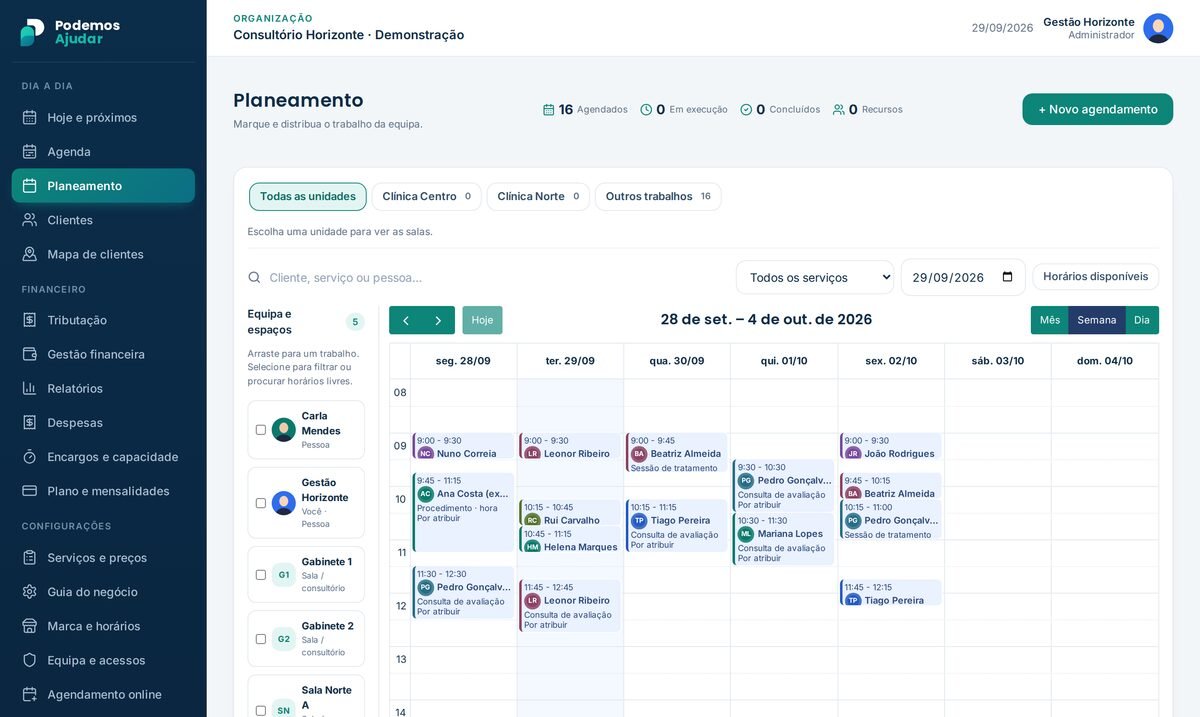Screen dimensions: 1200x717
Task: Open the Tributação sidebar icon
Action: pyautogui.click(x=30, y=320)
